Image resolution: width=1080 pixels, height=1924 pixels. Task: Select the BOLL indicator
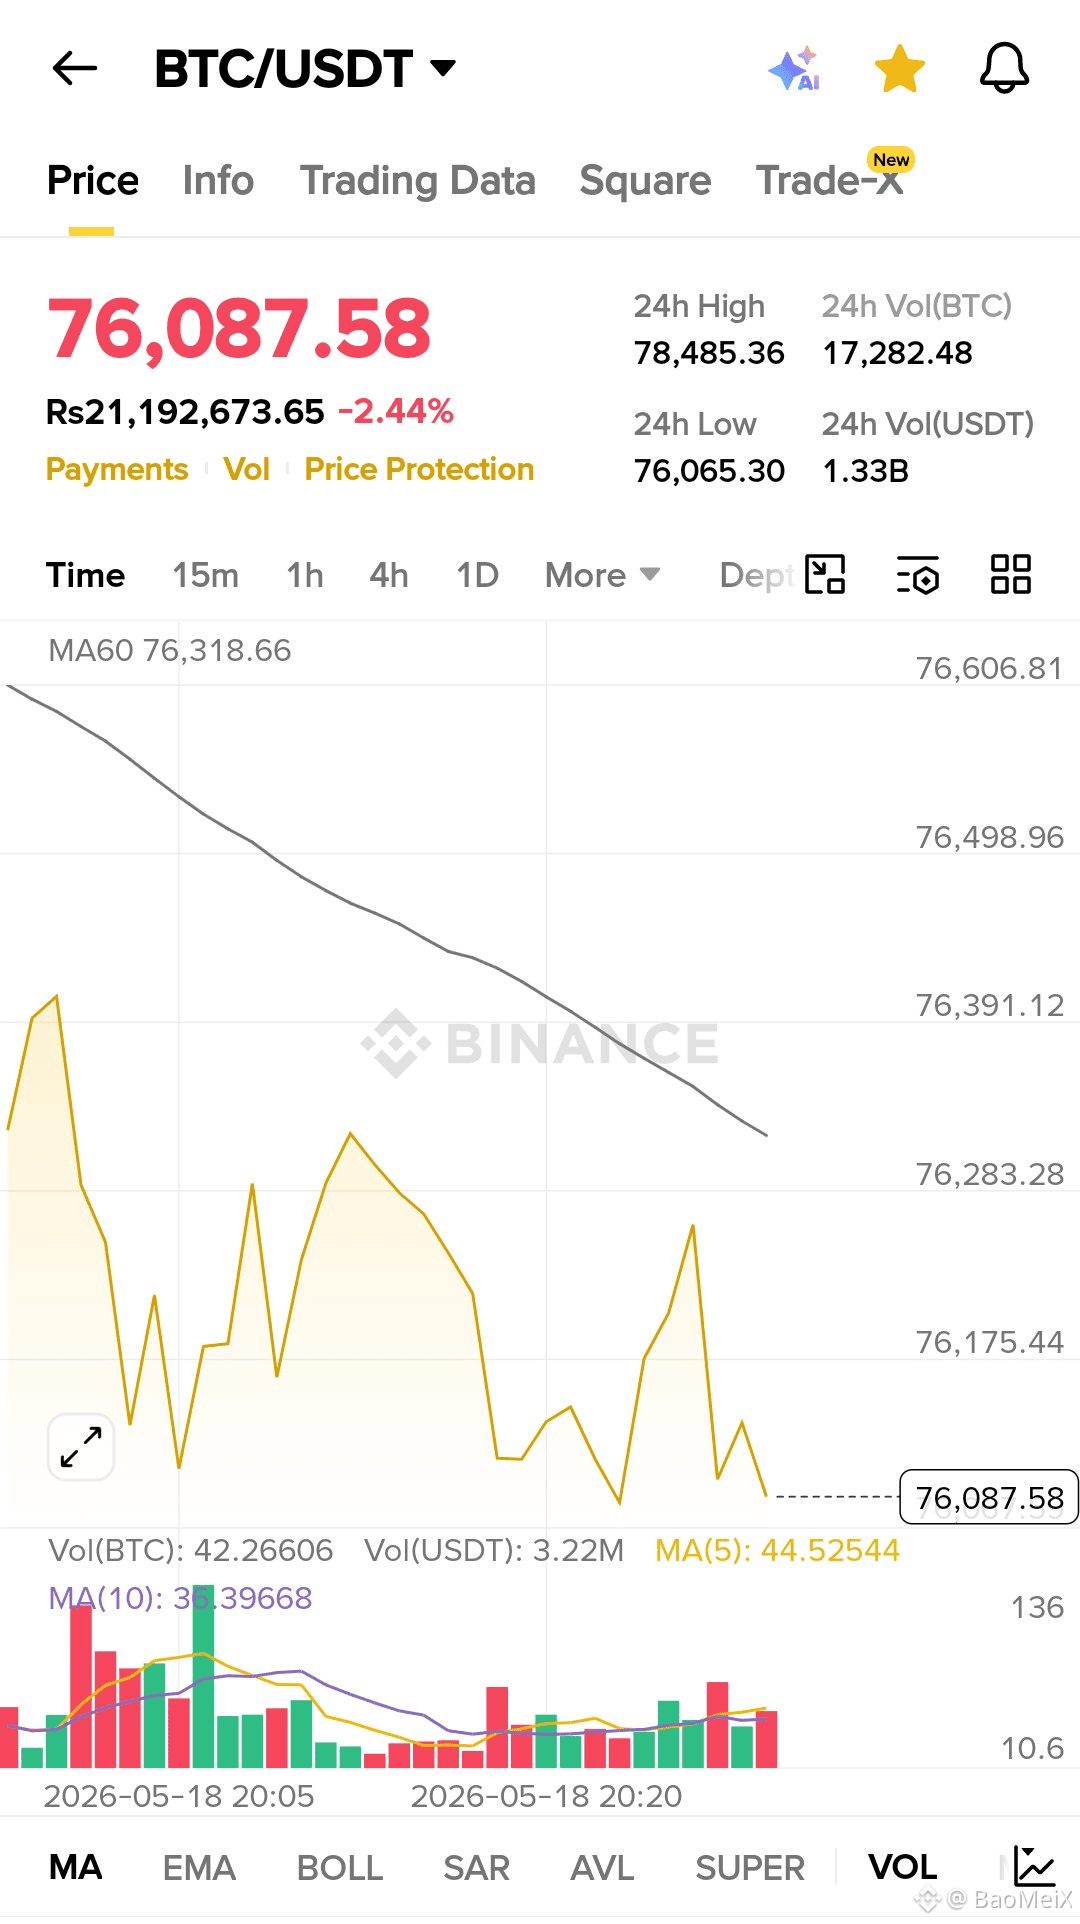pos(340,1867)
